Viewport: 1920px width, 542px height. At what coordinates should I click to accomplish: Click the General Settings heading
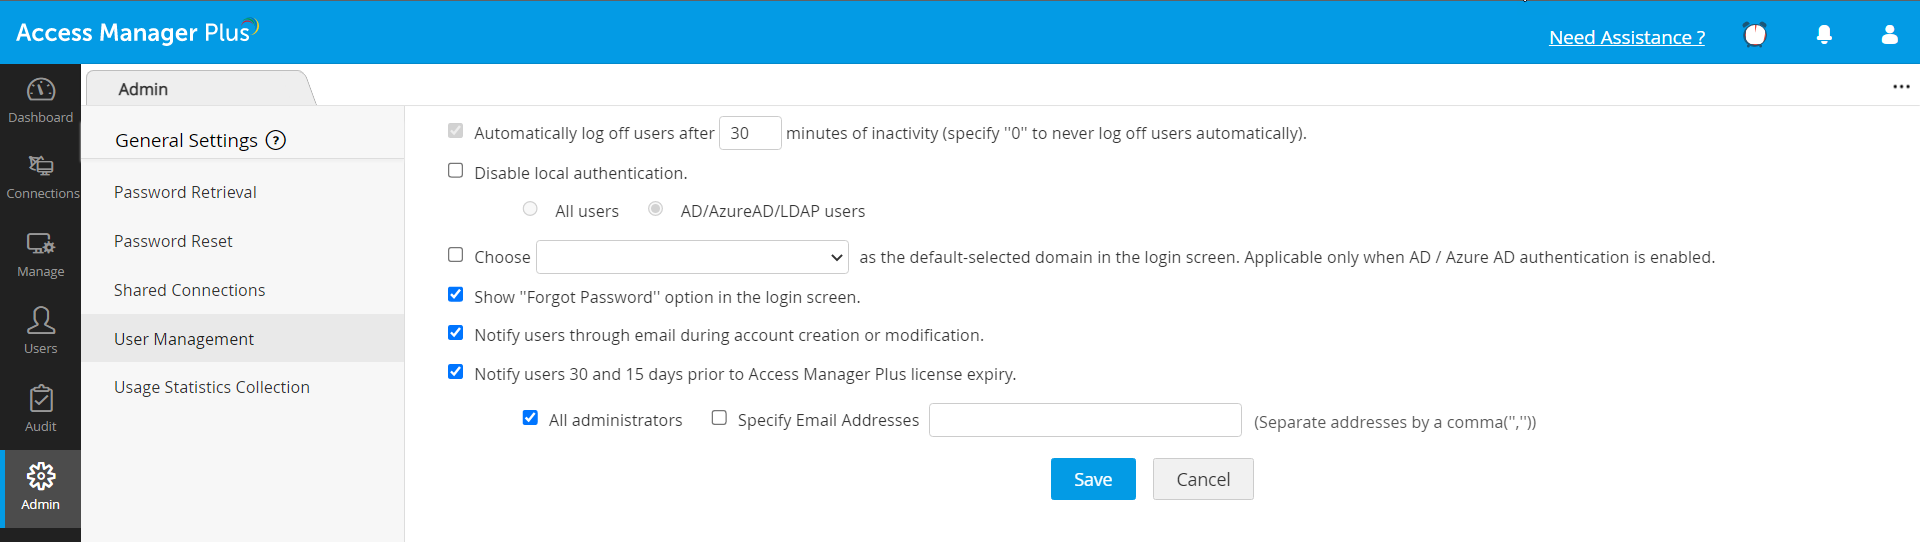pyautogui.click(x=186, y=140)
